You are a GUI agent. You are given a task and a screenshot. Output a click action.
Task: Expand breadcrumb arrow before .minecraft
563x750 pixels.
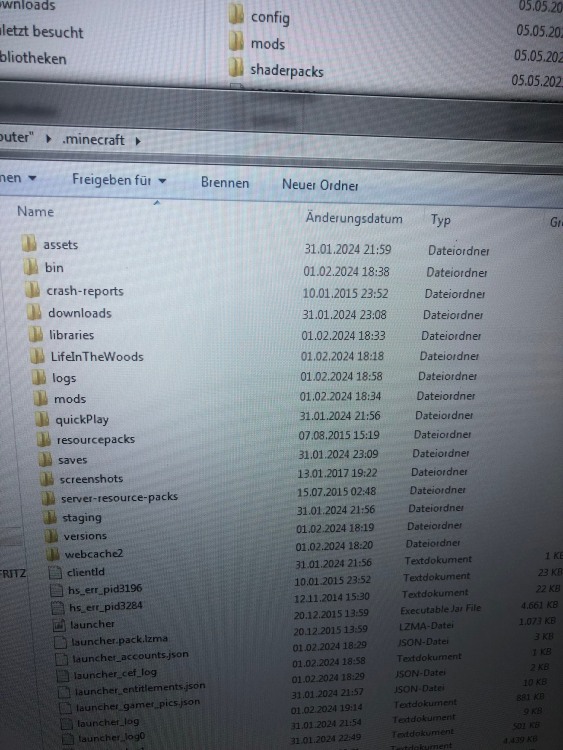[x=48, y=139]
